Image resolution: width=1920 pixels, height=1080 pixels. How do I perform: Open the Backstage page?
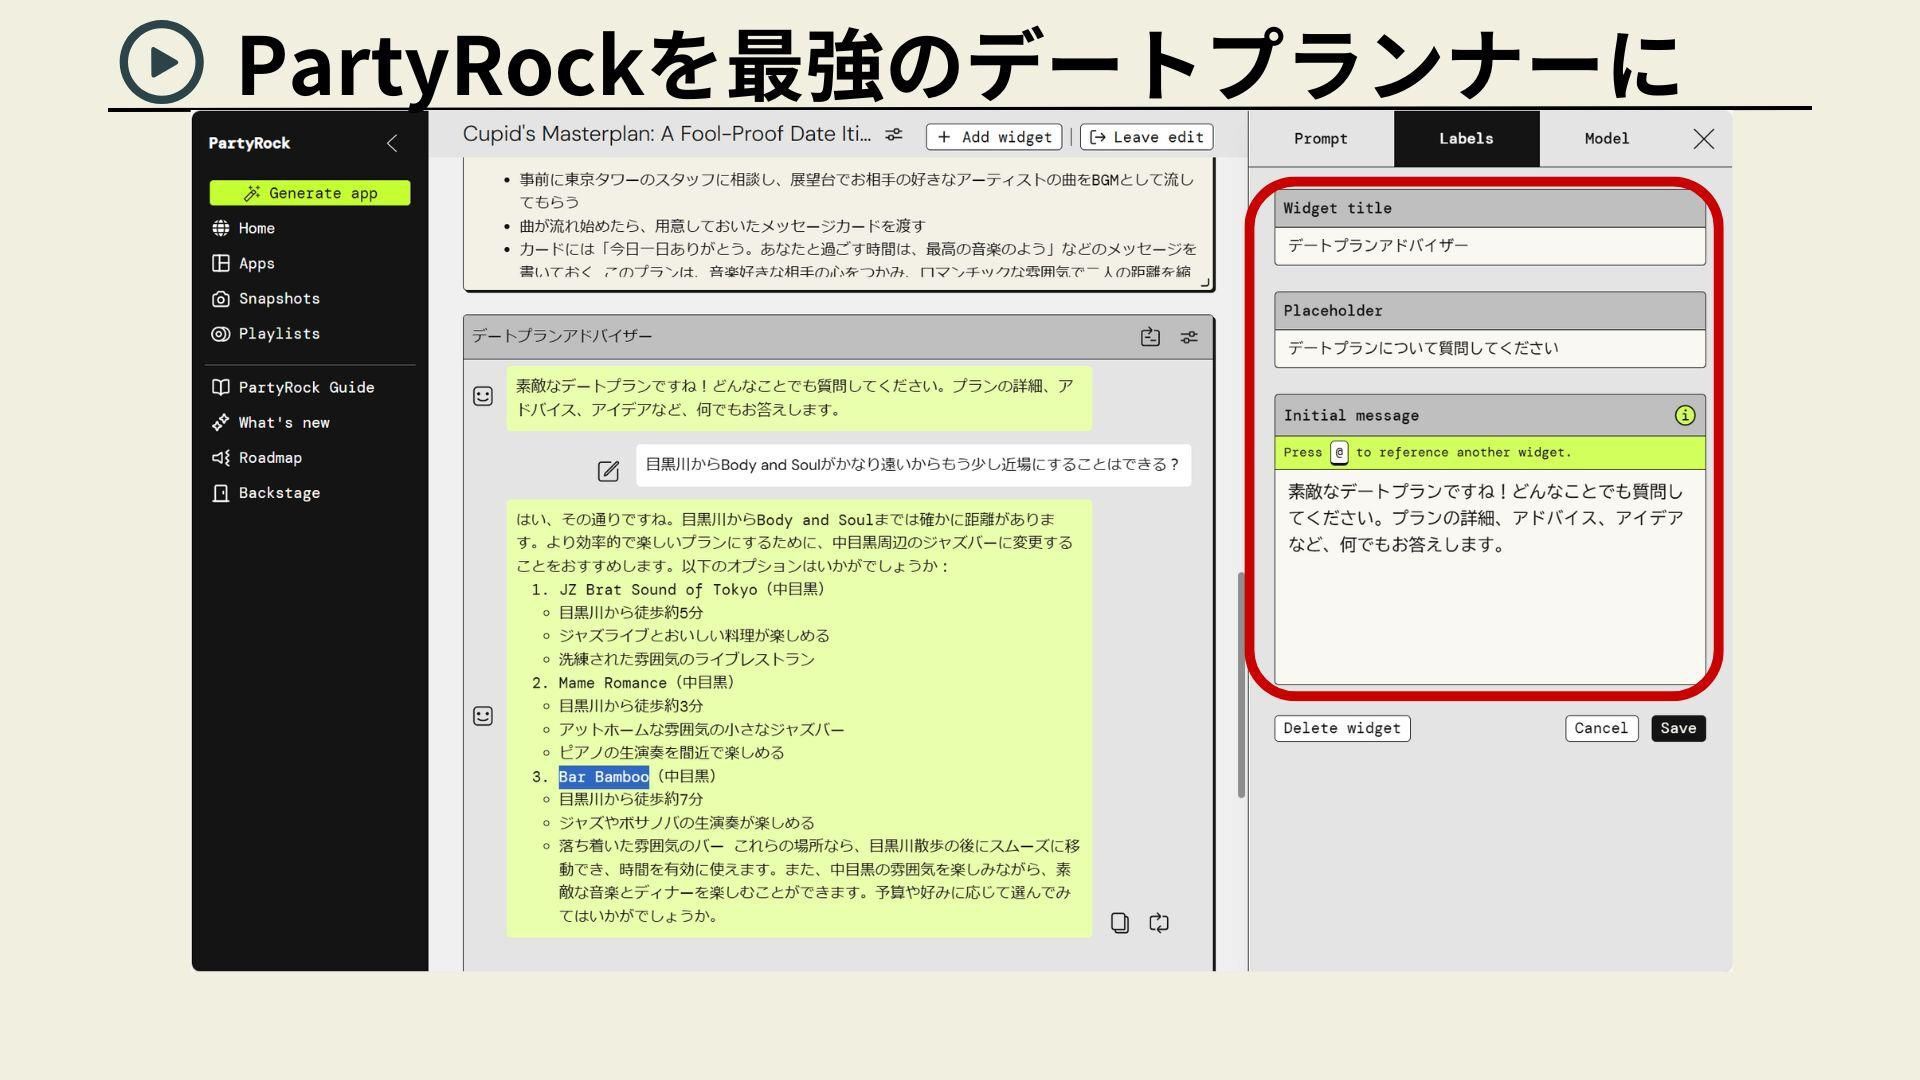(x=279, y=492)
